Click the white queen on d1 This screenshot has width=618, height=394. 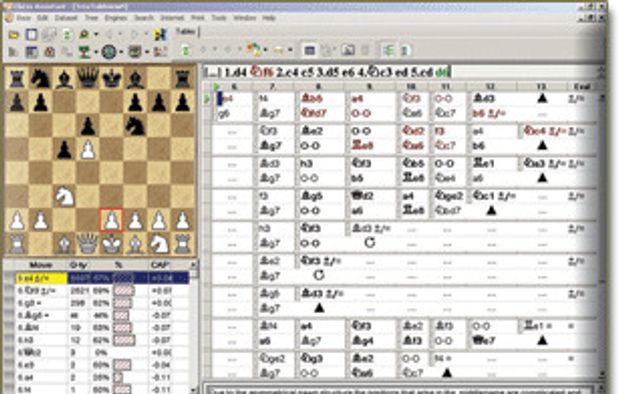(88, 244)
